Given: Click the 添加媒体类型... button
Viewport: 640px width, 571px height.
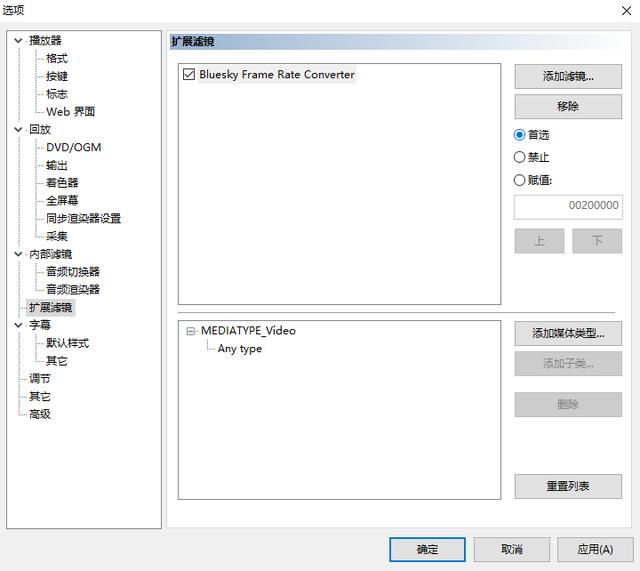Looking at the screenshot, I should coord(568,333).
